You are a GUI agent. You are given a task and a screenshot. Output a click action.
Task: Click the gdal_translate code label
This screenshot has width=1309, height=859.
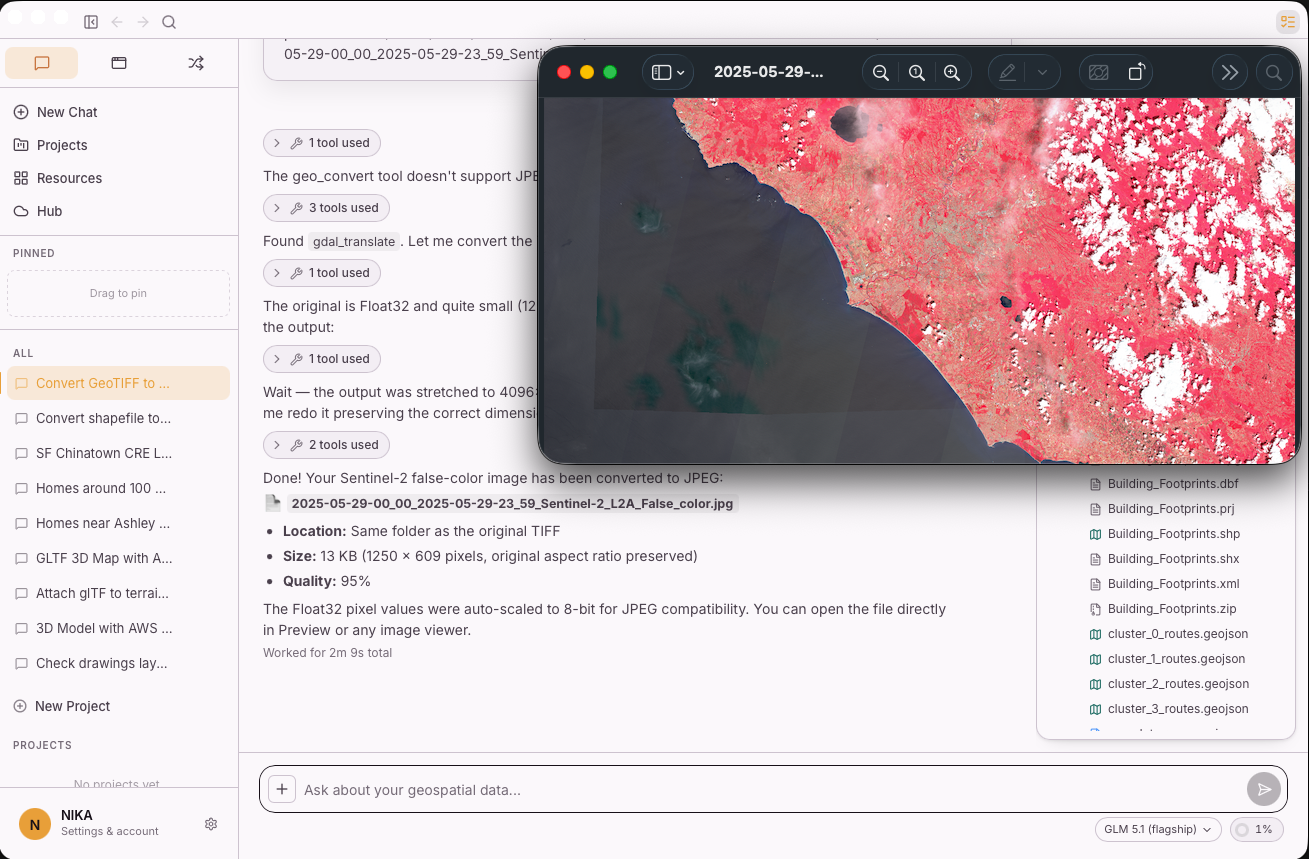354,241
